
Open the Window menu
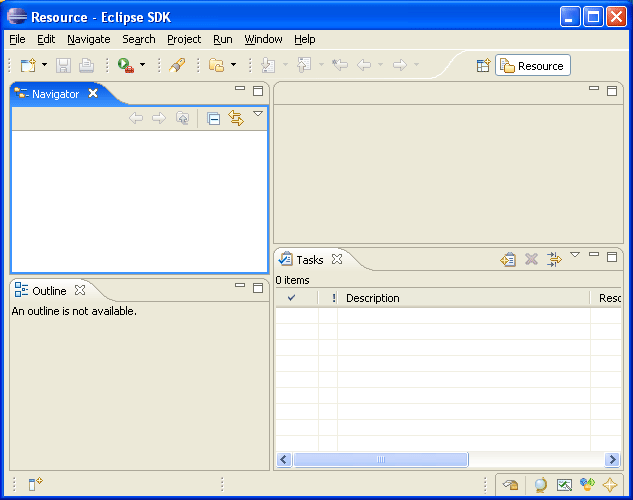tap(263, 40)
